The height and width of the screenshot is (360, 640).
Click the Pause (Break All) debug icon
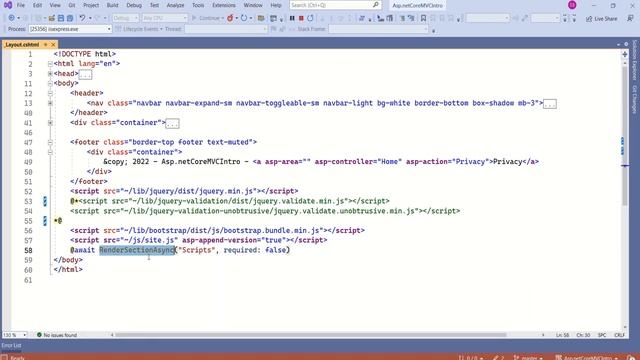click(292, 18)
